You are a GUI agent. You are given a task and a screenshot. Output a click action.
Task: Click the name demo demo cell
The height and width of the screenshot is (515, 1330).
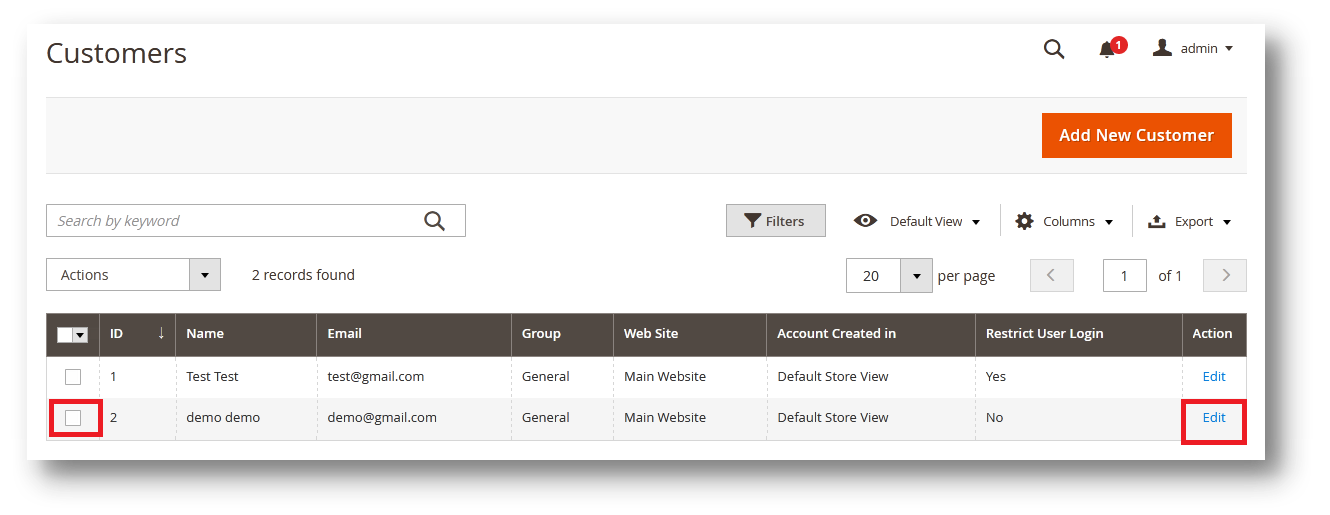[x=223, y=418]
